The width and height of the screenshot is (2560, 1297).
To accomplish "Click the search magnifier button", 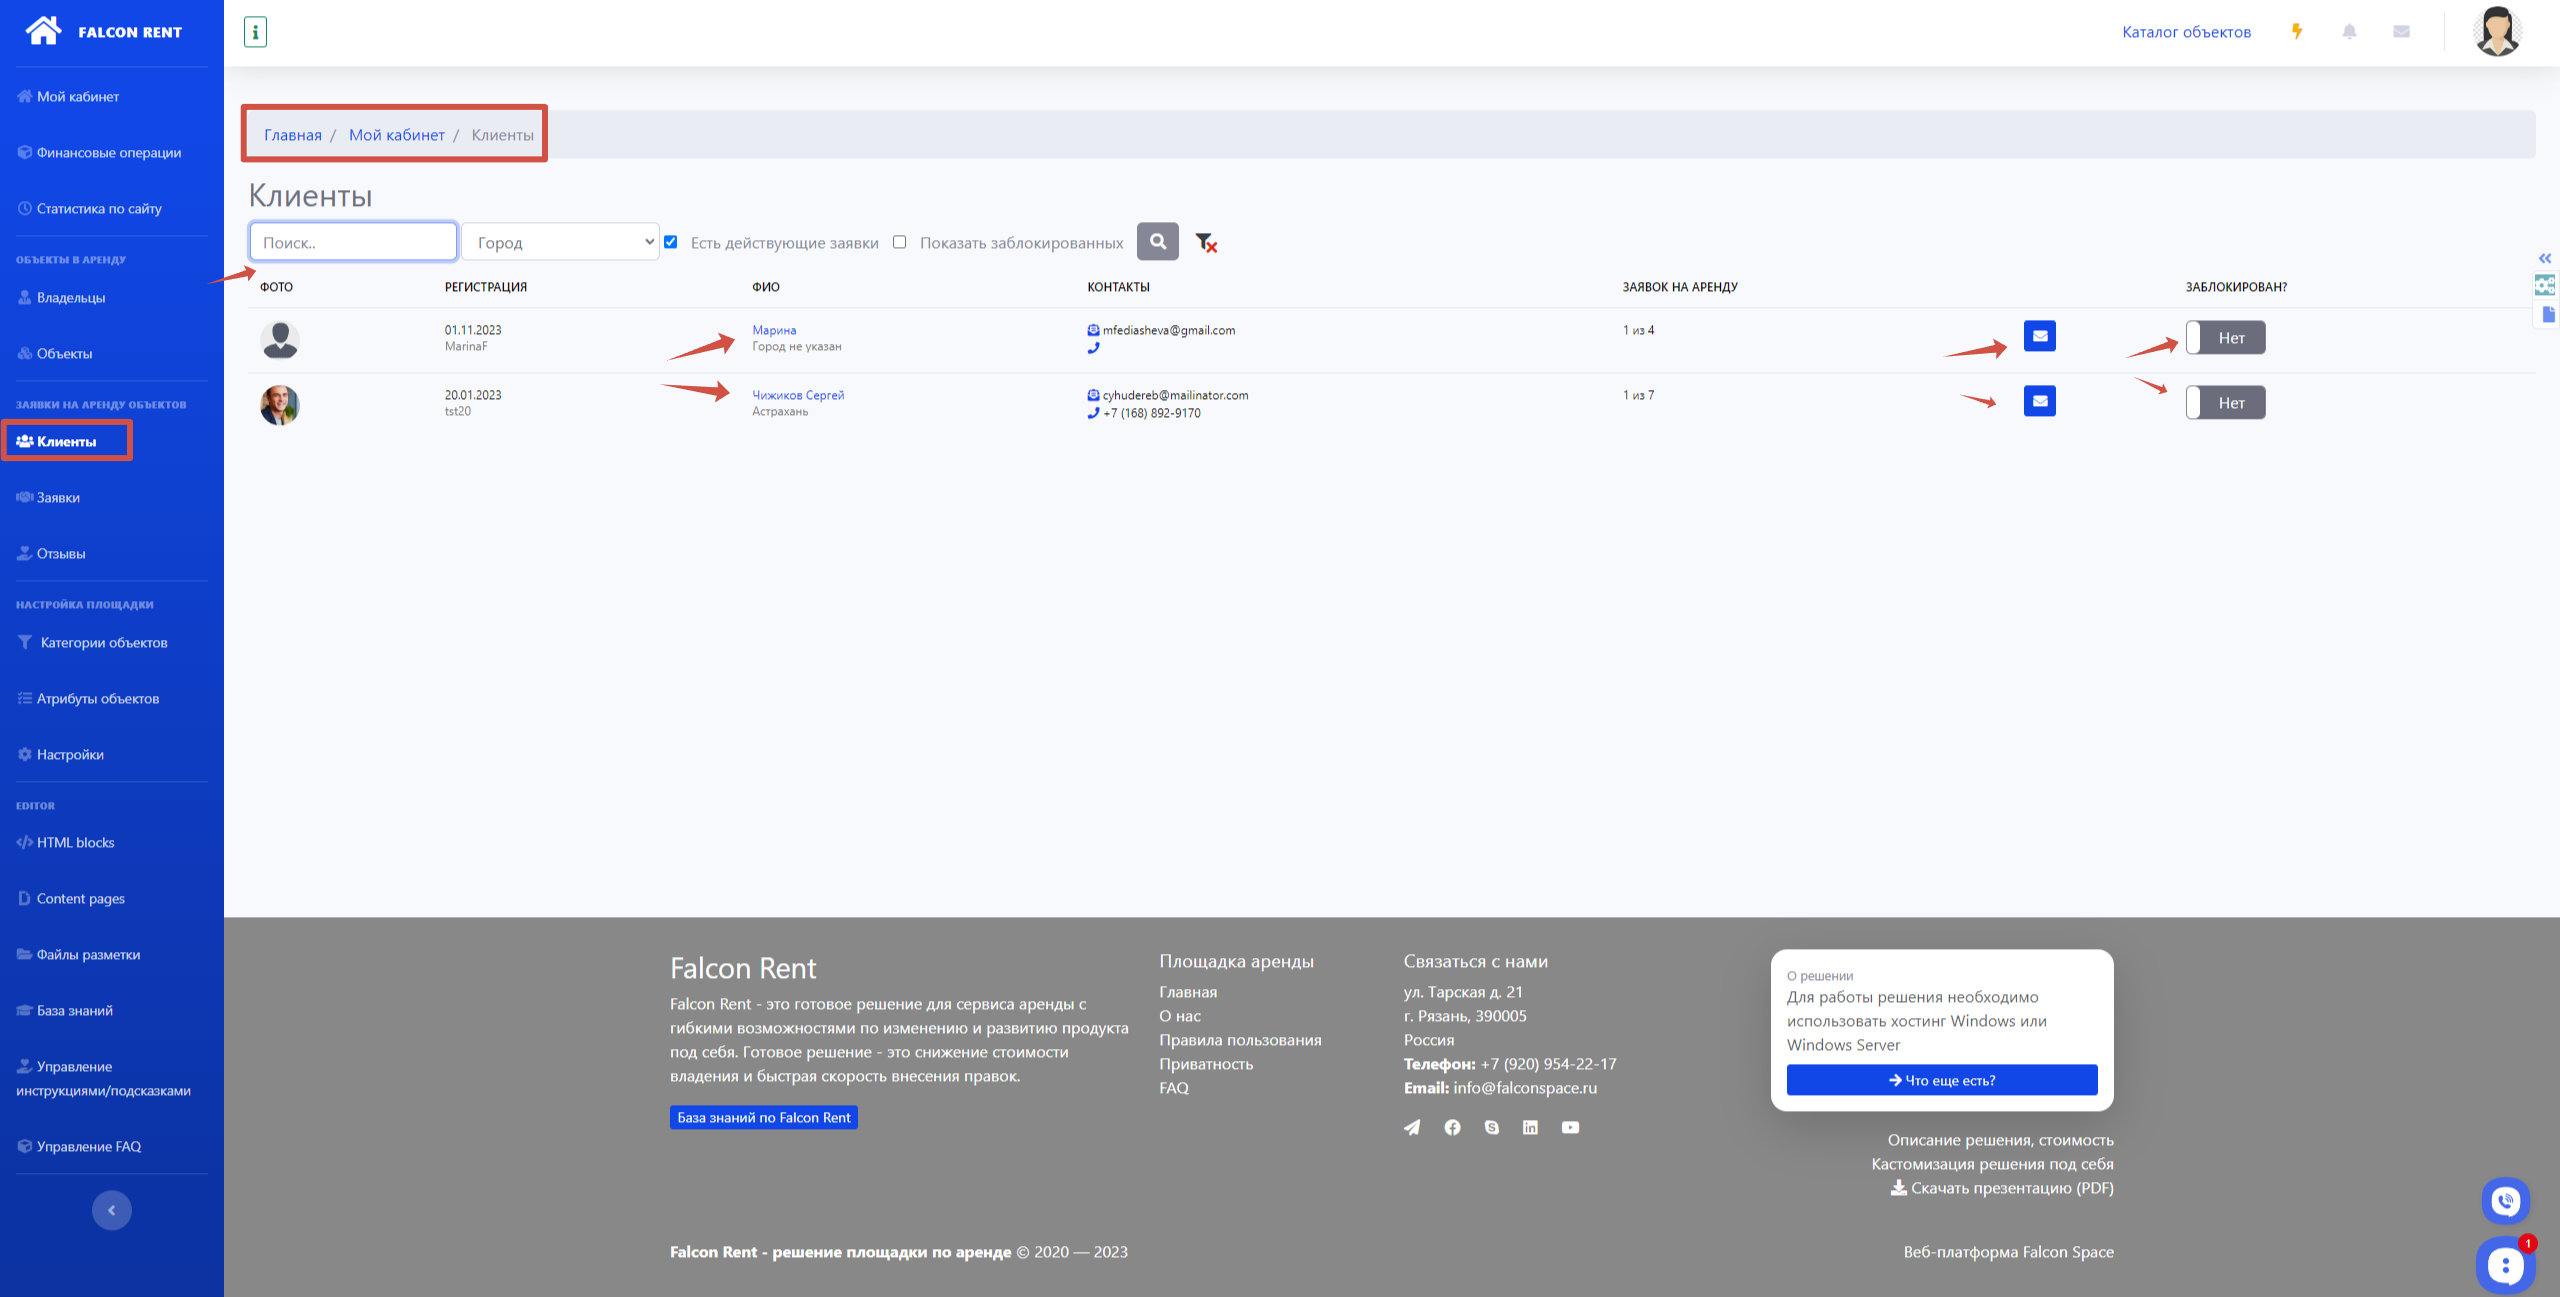I will [1157, 242].
